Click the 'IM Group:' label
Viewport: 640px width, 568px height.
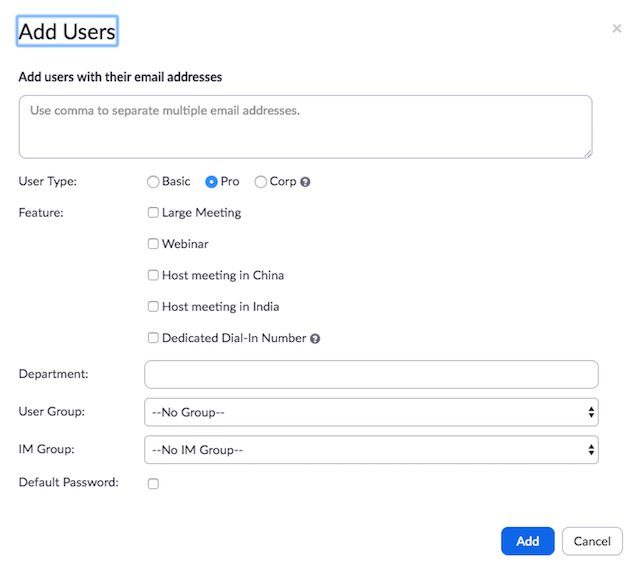click(x=47, y=449)
